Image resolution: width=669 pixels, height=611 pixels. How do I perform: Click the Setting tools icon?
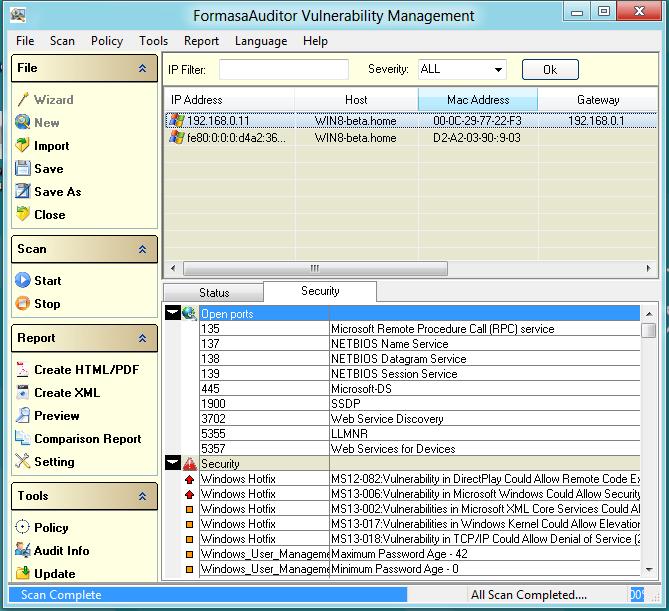click(23, 461)
